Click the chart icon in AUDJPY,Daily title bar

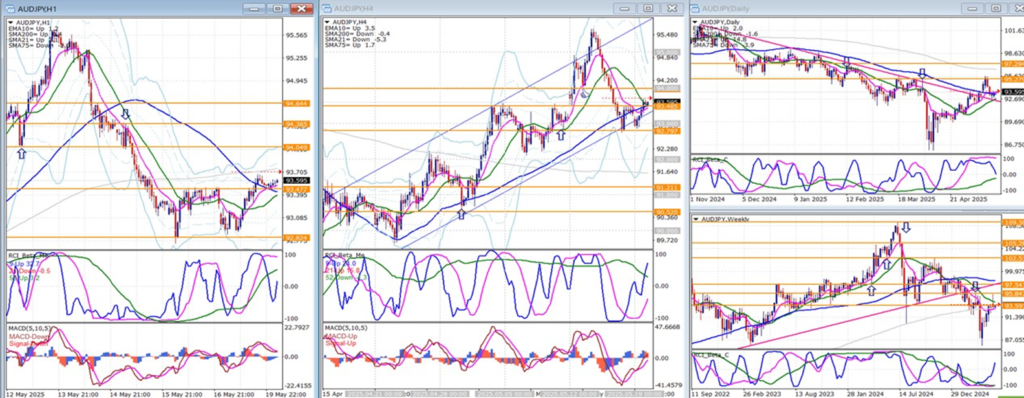point(696,8)
